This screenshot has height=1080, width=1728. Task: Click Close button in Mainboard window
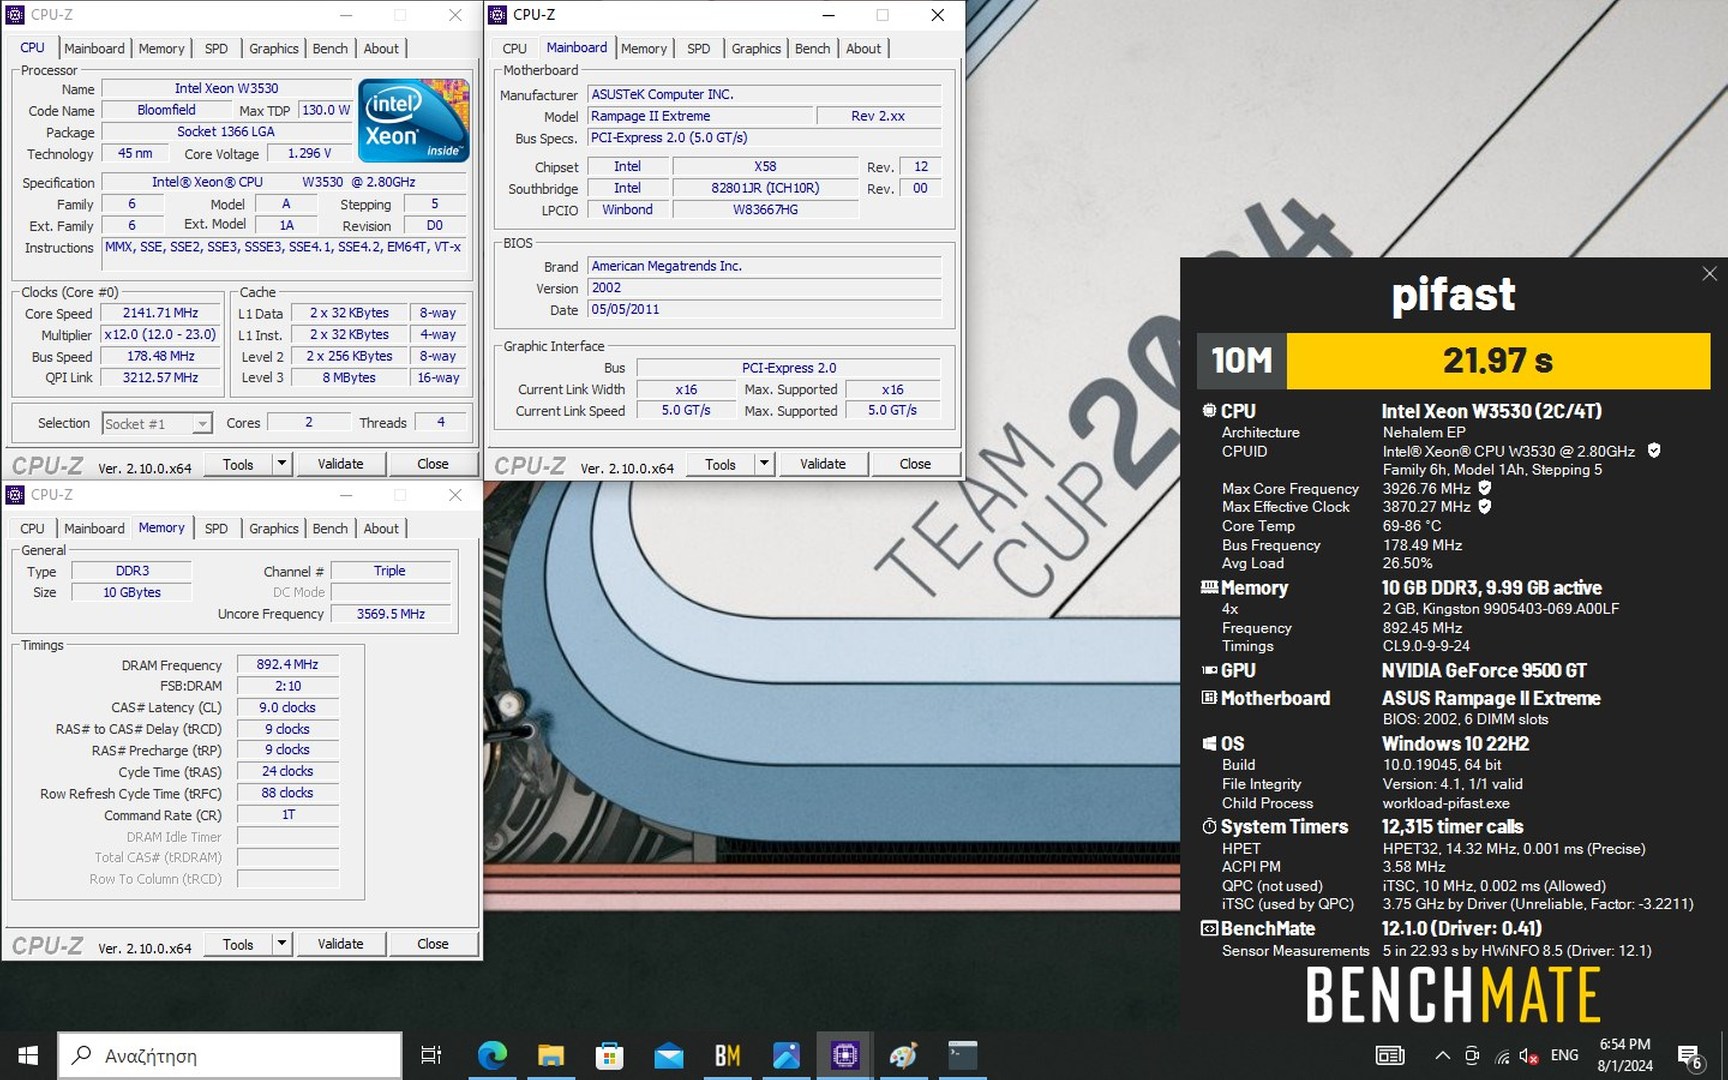click(x=915, y=463)
